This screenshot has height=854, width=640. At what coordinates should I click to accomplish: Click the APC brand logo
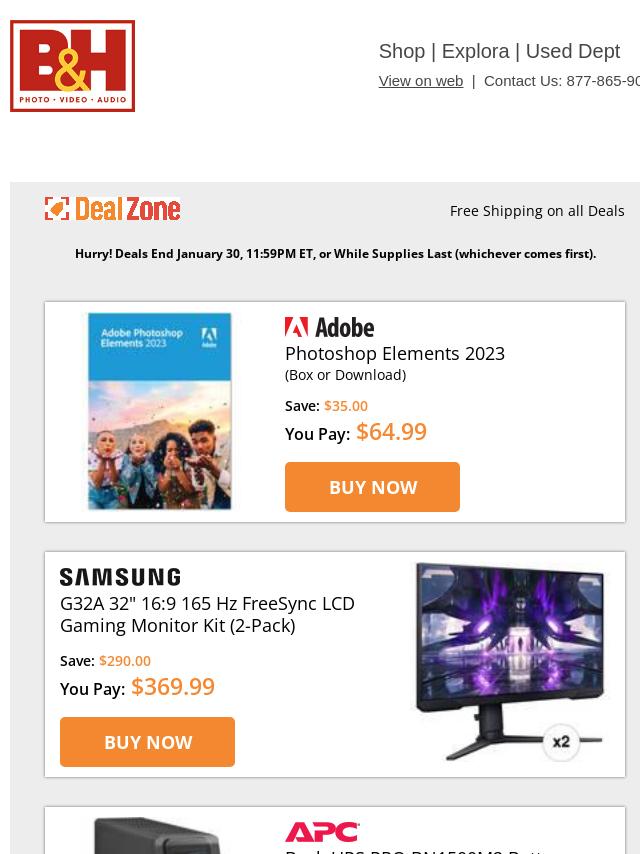tap(322, 832)
